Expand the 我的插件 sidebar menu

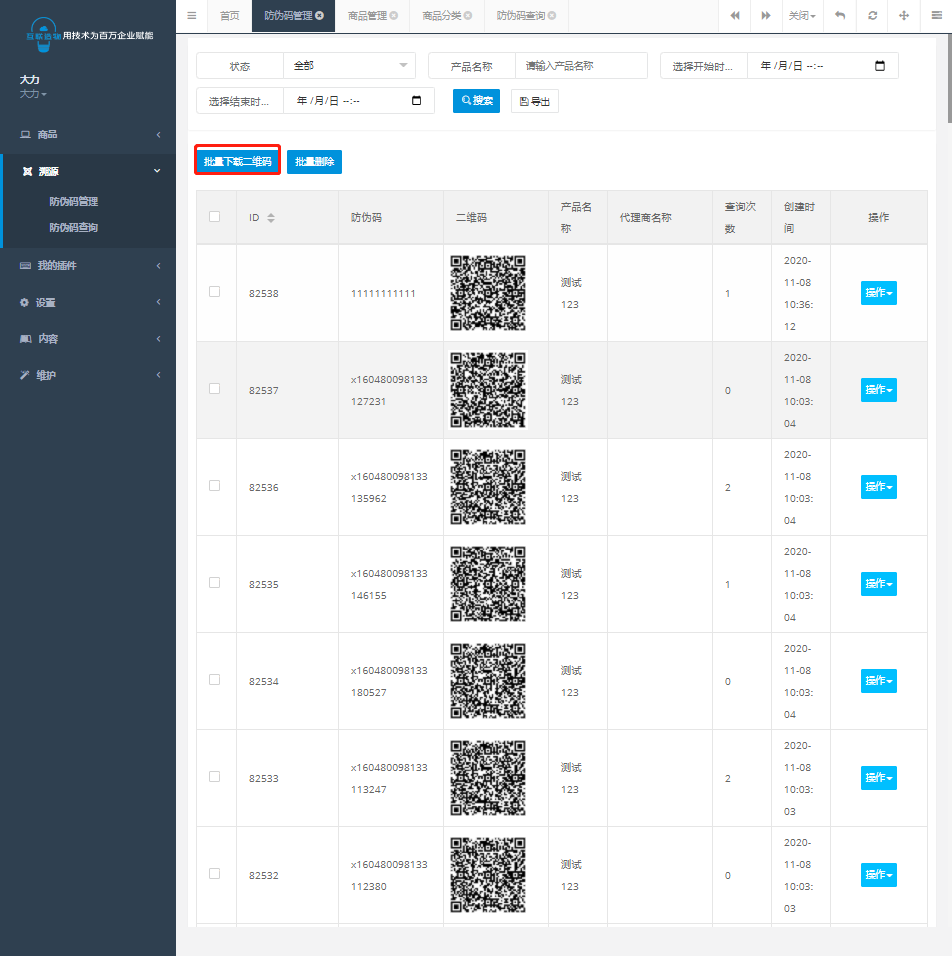pyautogui.click(x=88, y=266)
